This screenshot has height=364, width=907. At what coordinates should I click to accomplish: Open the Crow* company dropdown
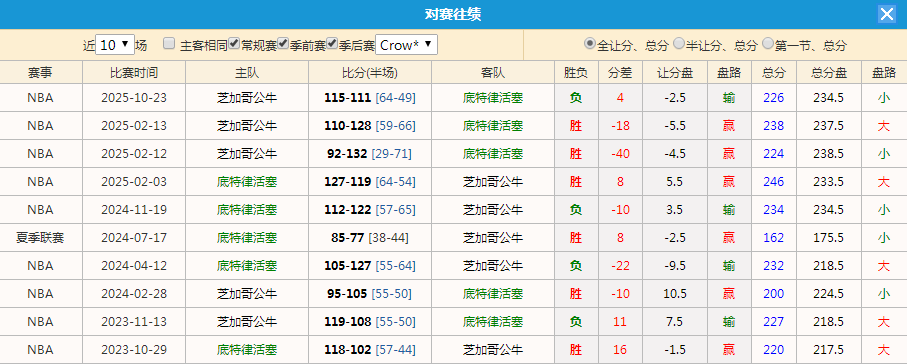406,45
